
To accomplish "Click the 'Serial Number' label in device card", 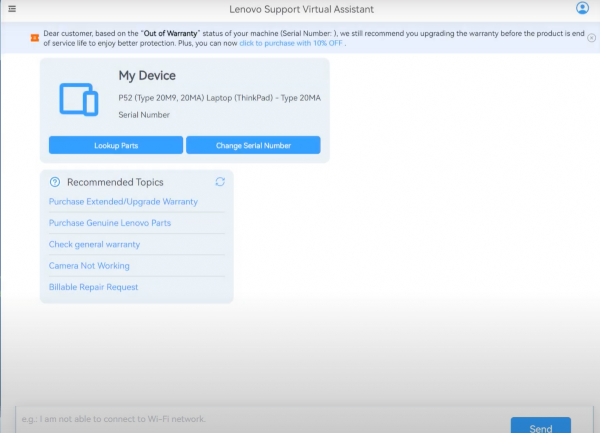I will (x=144, y=115).
